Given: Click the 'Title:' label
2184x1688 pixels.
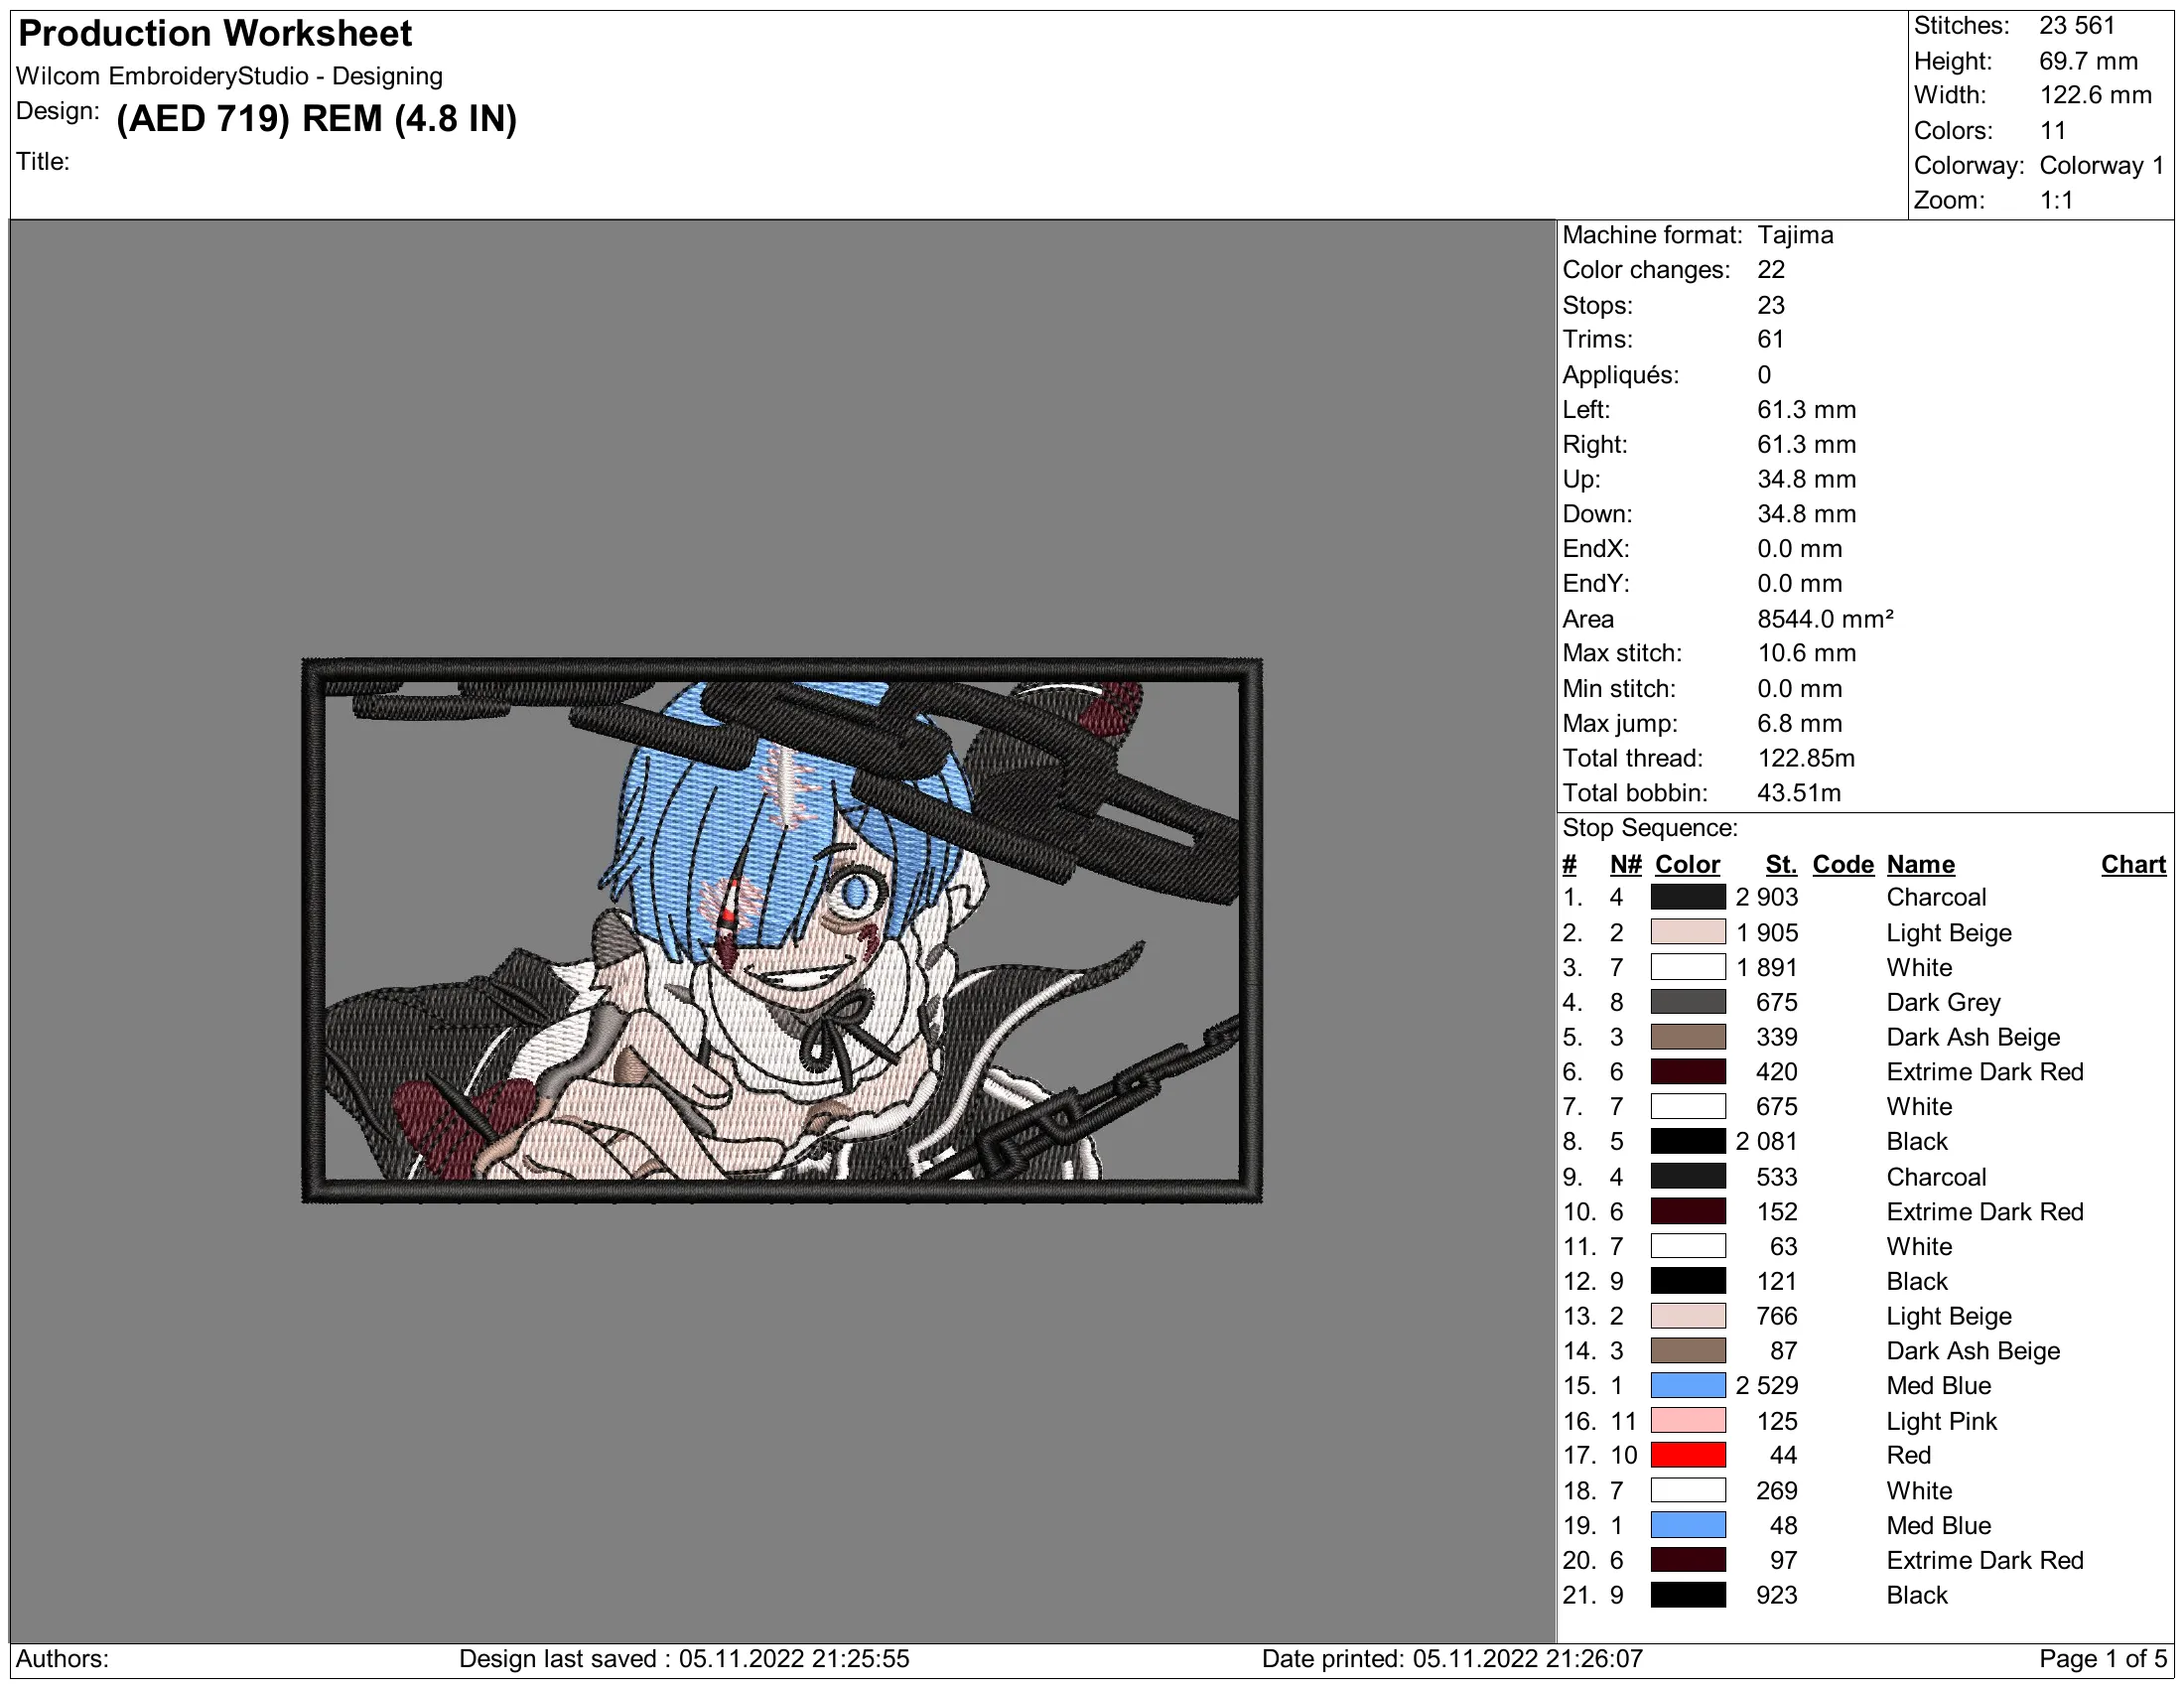Looking at the screenshot, I should [43, 162].
